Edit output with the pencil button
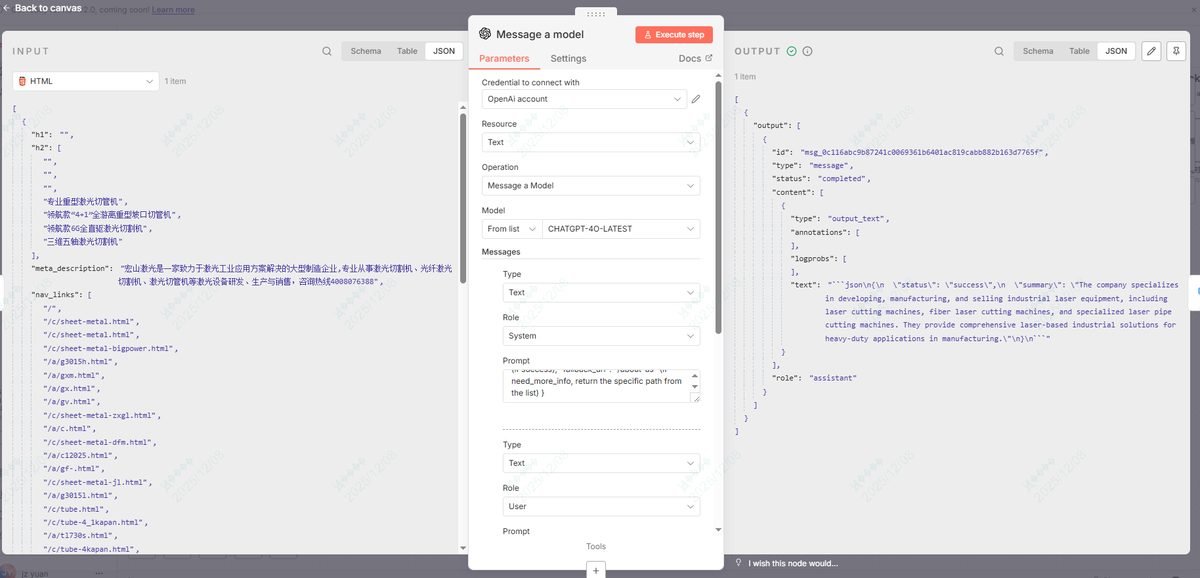1200x578 pixels. [x=1151, y=51]
